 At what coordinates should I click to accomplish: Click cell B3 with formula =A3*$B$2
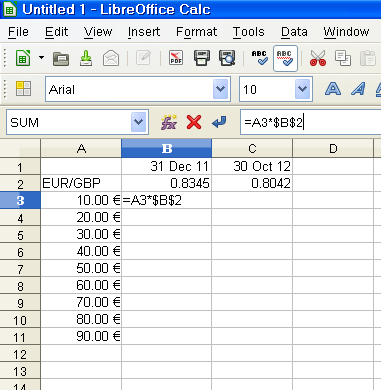167,200
